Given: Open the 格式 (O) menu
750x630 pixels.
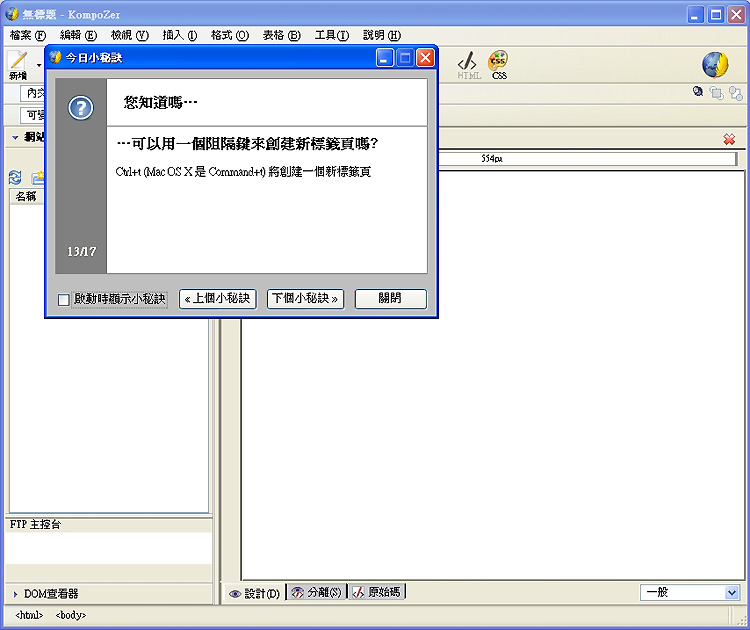Looking at the screenshot, I should click(230, 35).
